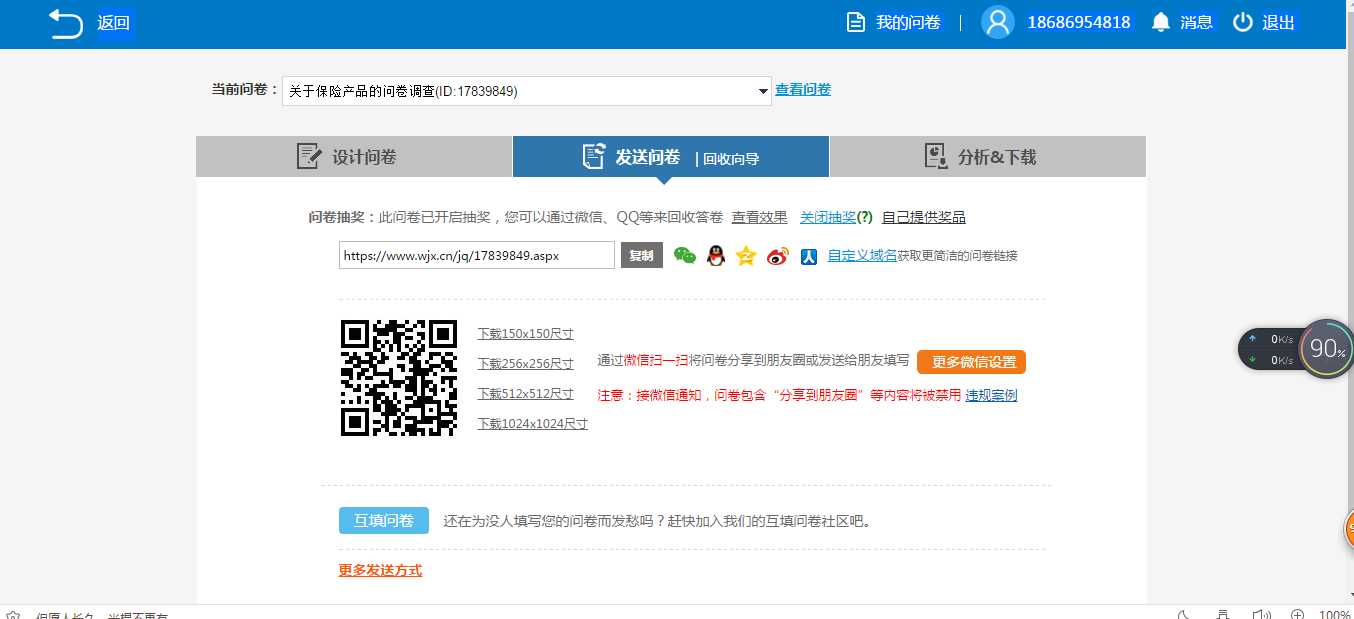Image resolution: width=1354 pixels, height=619 pixels.
Task: Share via WeChat icon
Action: coord(685,256)
